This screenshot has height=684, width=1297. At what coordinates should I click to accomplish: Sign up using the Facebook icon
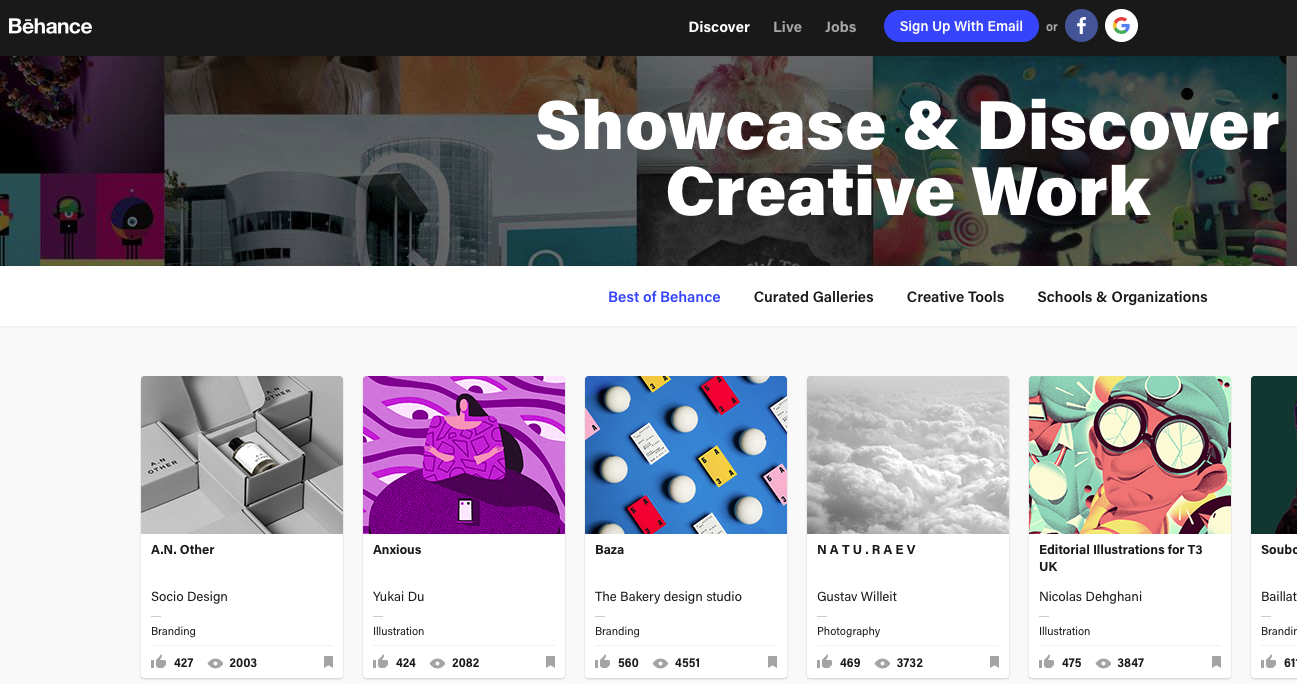pyautogui.click(x=1081, y=26)
